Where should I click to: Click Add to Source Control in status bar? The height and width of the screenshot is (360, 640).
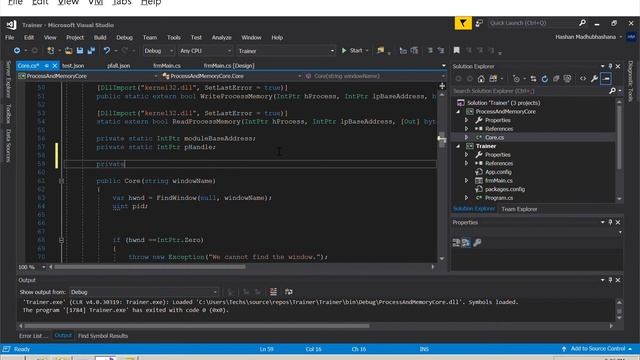point(598,349)
